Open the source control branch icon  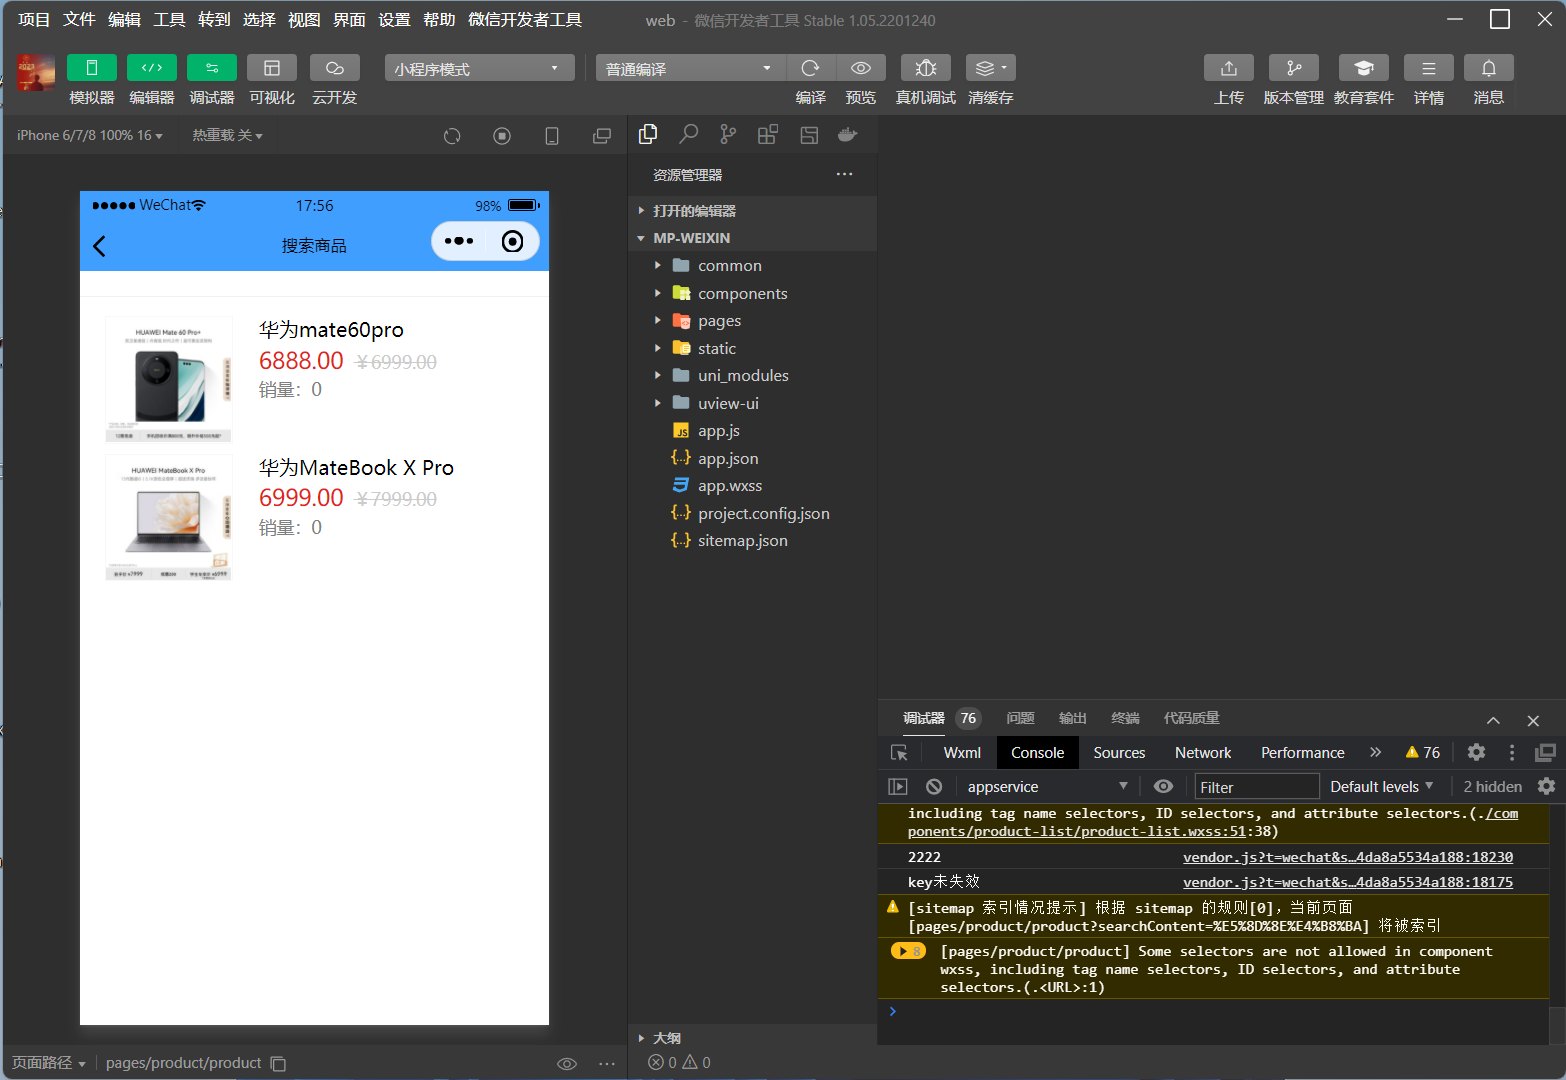coord(728,134)
